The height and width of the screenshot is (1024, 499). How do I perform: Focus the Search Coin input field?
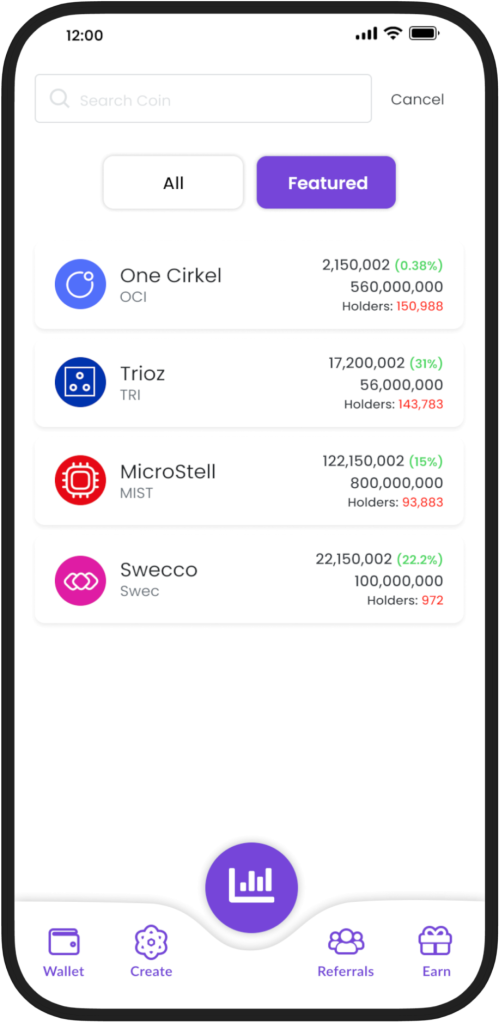(x=203, y=99)
